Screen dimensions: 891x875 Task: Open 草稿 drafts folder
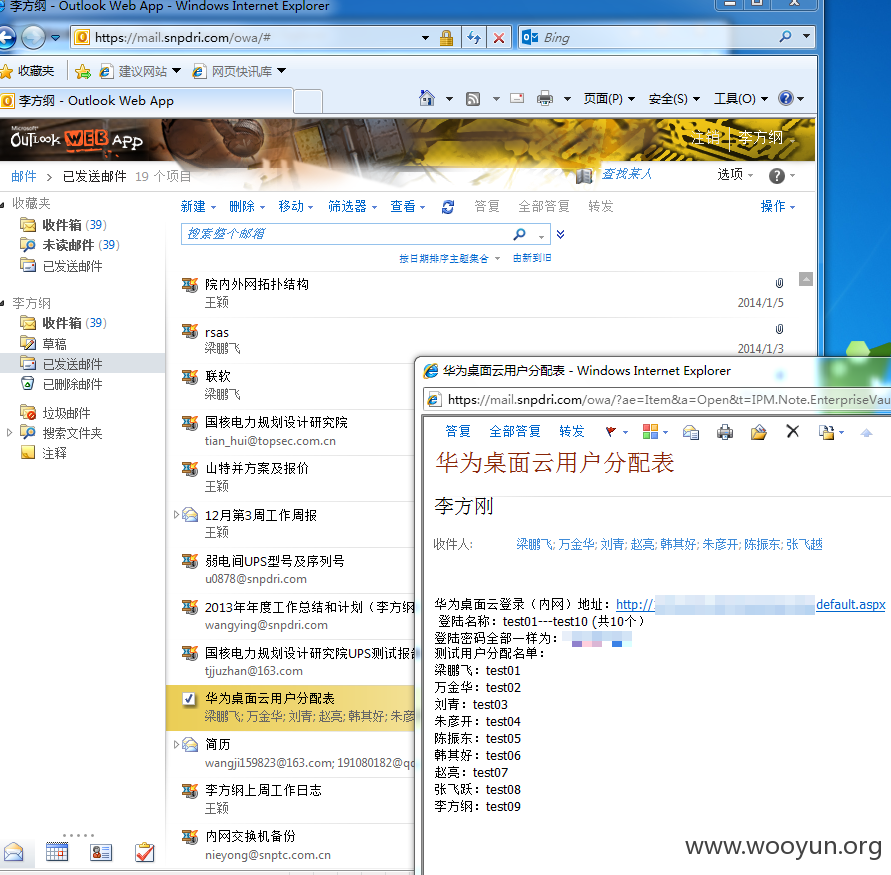(x=54, y=344)
